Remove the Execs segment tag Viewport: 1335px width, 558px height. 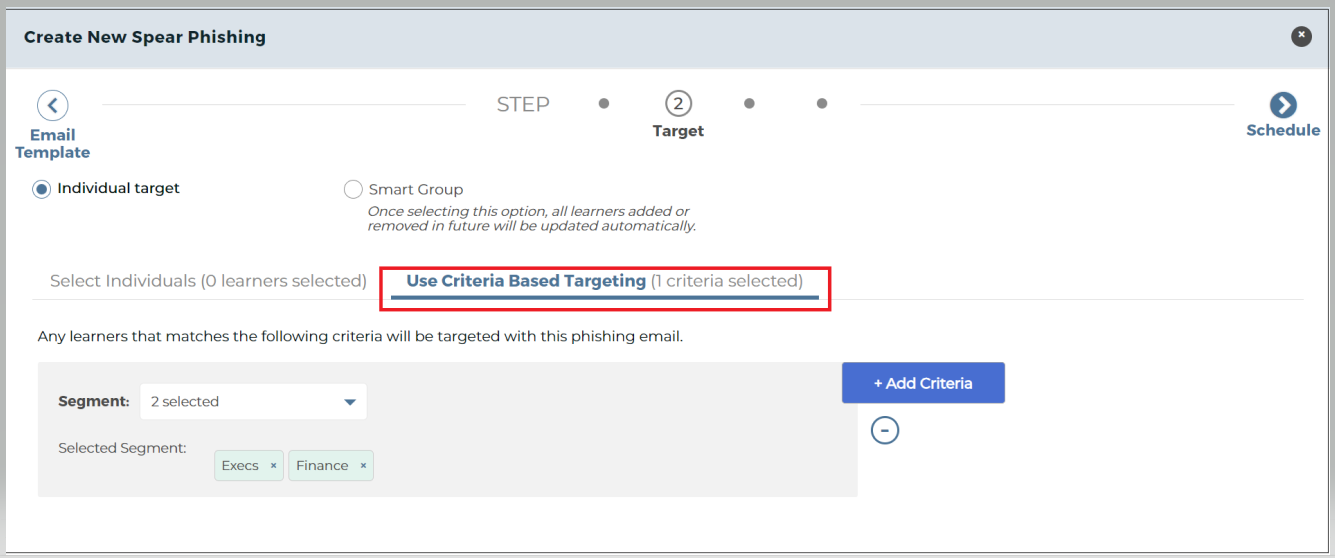(x=273, y=466)
